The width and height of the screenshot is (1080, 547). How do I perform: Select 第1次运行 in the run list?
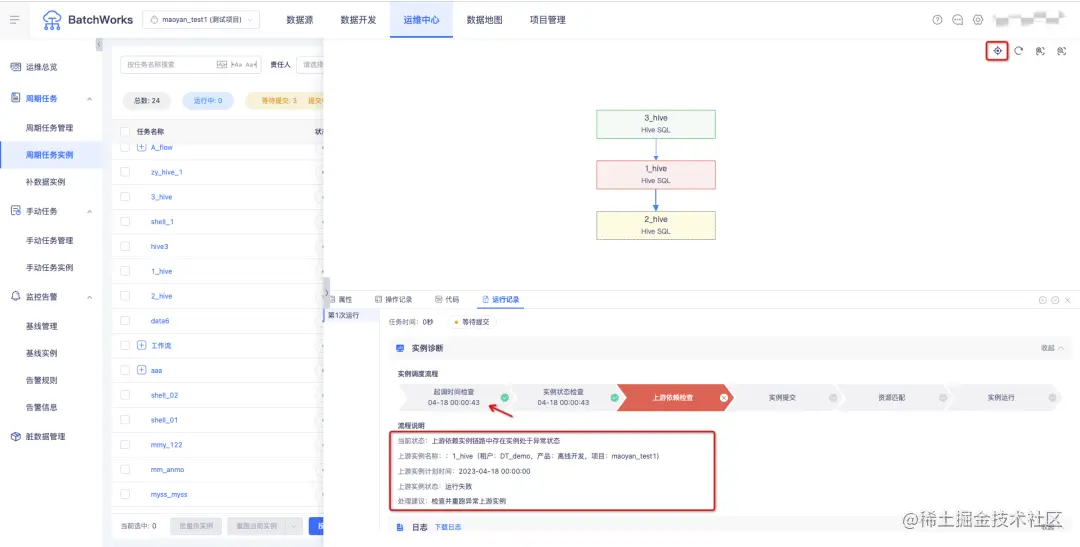351,315
